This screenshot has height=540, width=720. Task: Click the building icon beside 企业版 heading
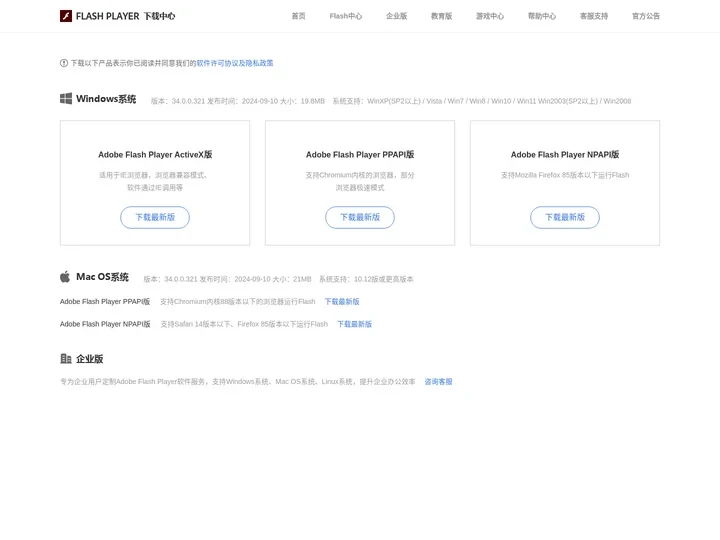coord(66,359)
